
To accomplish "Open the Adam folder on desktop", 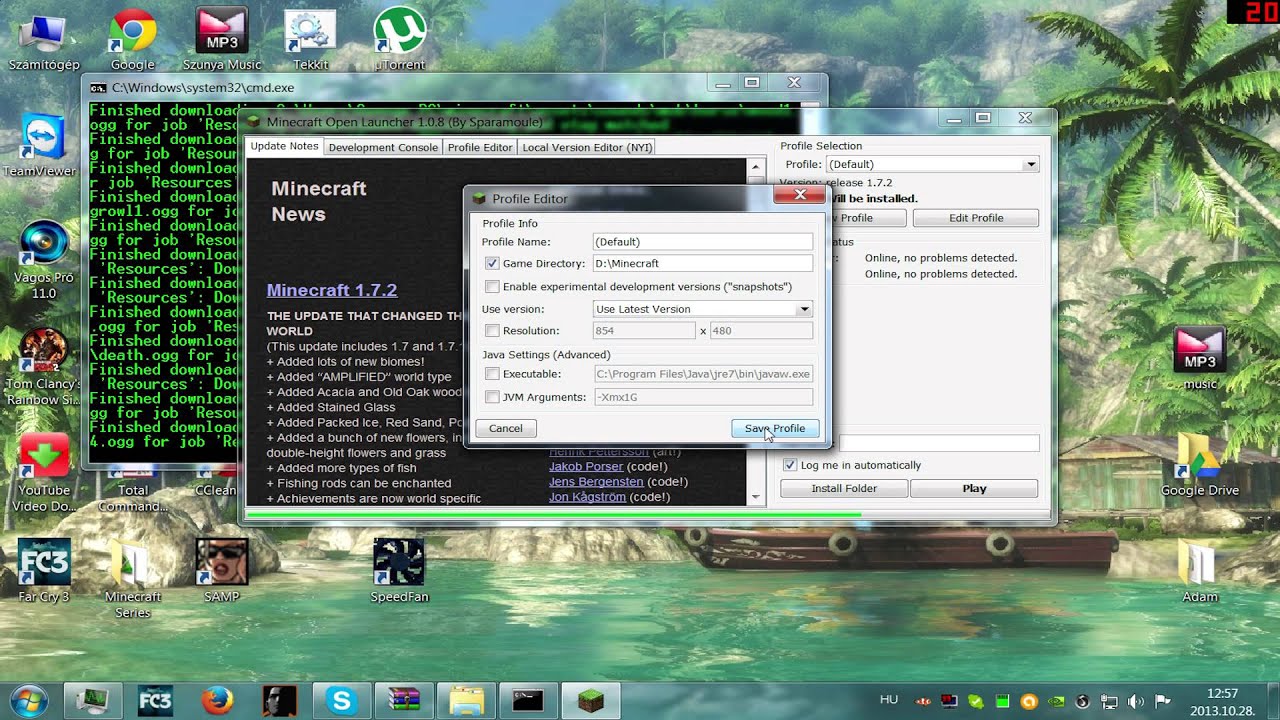I will [1200, 572].
